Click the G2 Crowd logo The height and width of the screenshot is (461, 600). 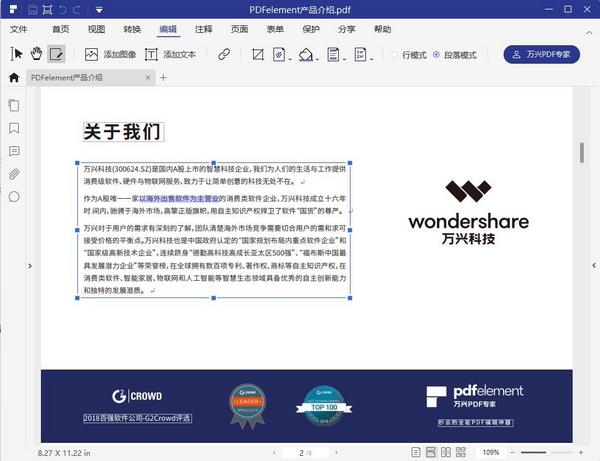[x=137, y=396]
